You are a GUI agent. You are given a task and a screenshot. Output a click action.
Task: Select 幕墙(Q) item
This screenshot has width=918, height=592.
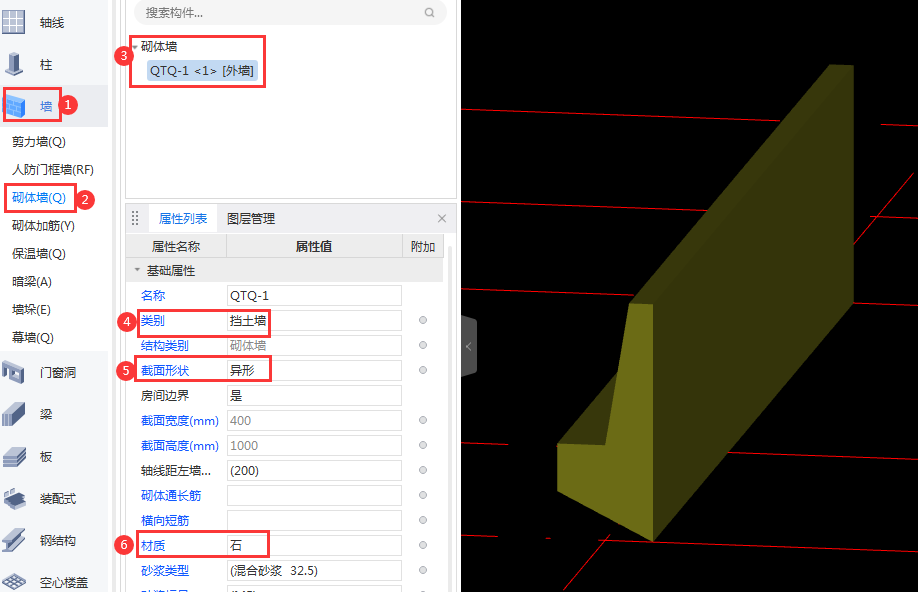tap(33, 338)
